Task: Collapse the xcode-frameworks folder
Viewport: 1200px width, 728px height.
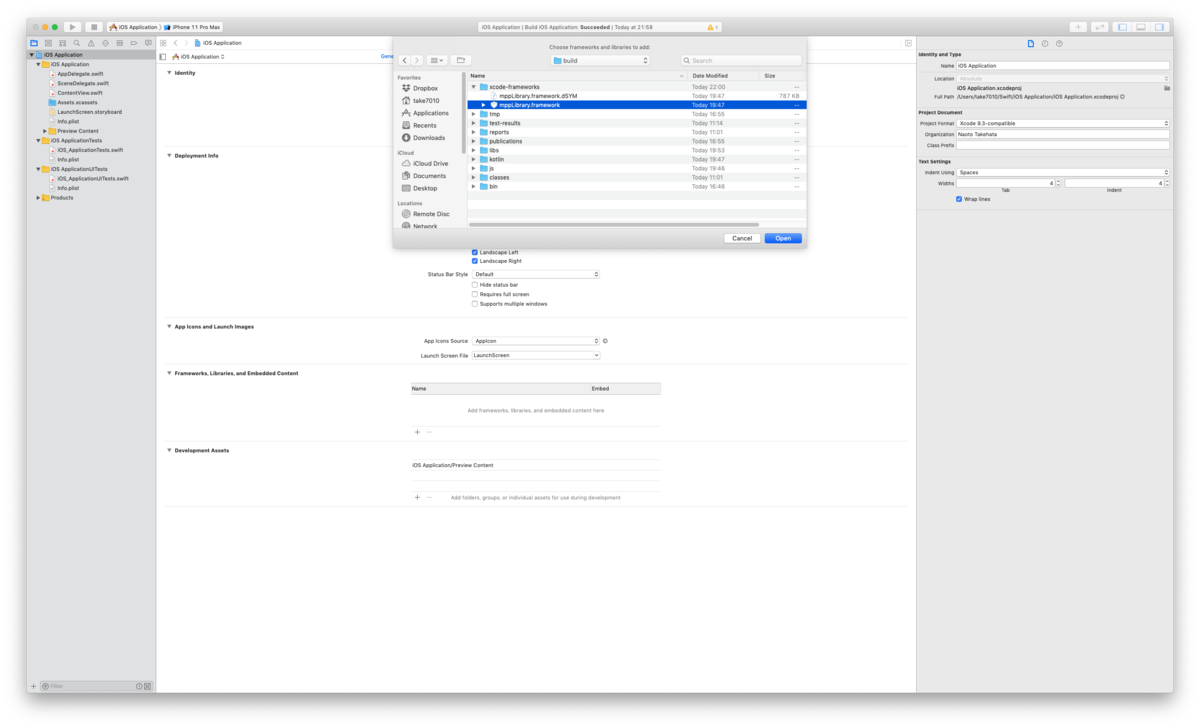Action: (474, 87)
